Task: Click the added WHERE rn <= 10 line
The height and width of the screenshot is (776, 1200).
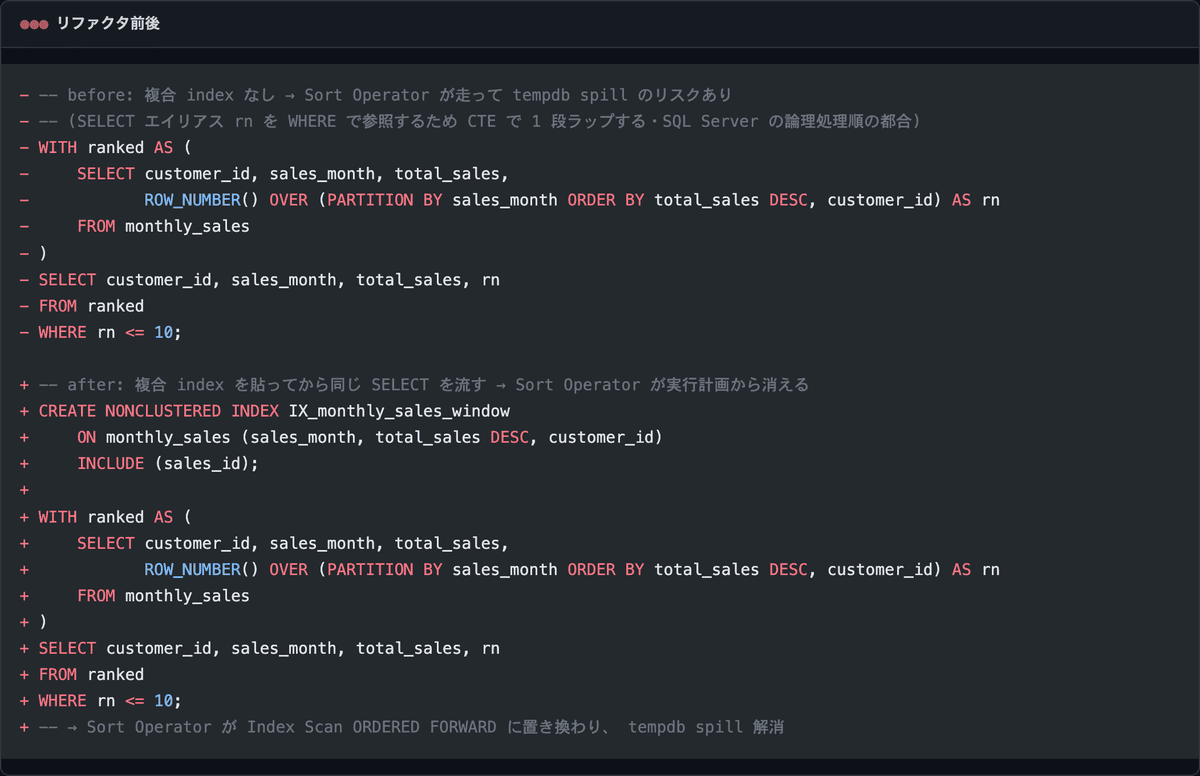Action: (101, 701)
